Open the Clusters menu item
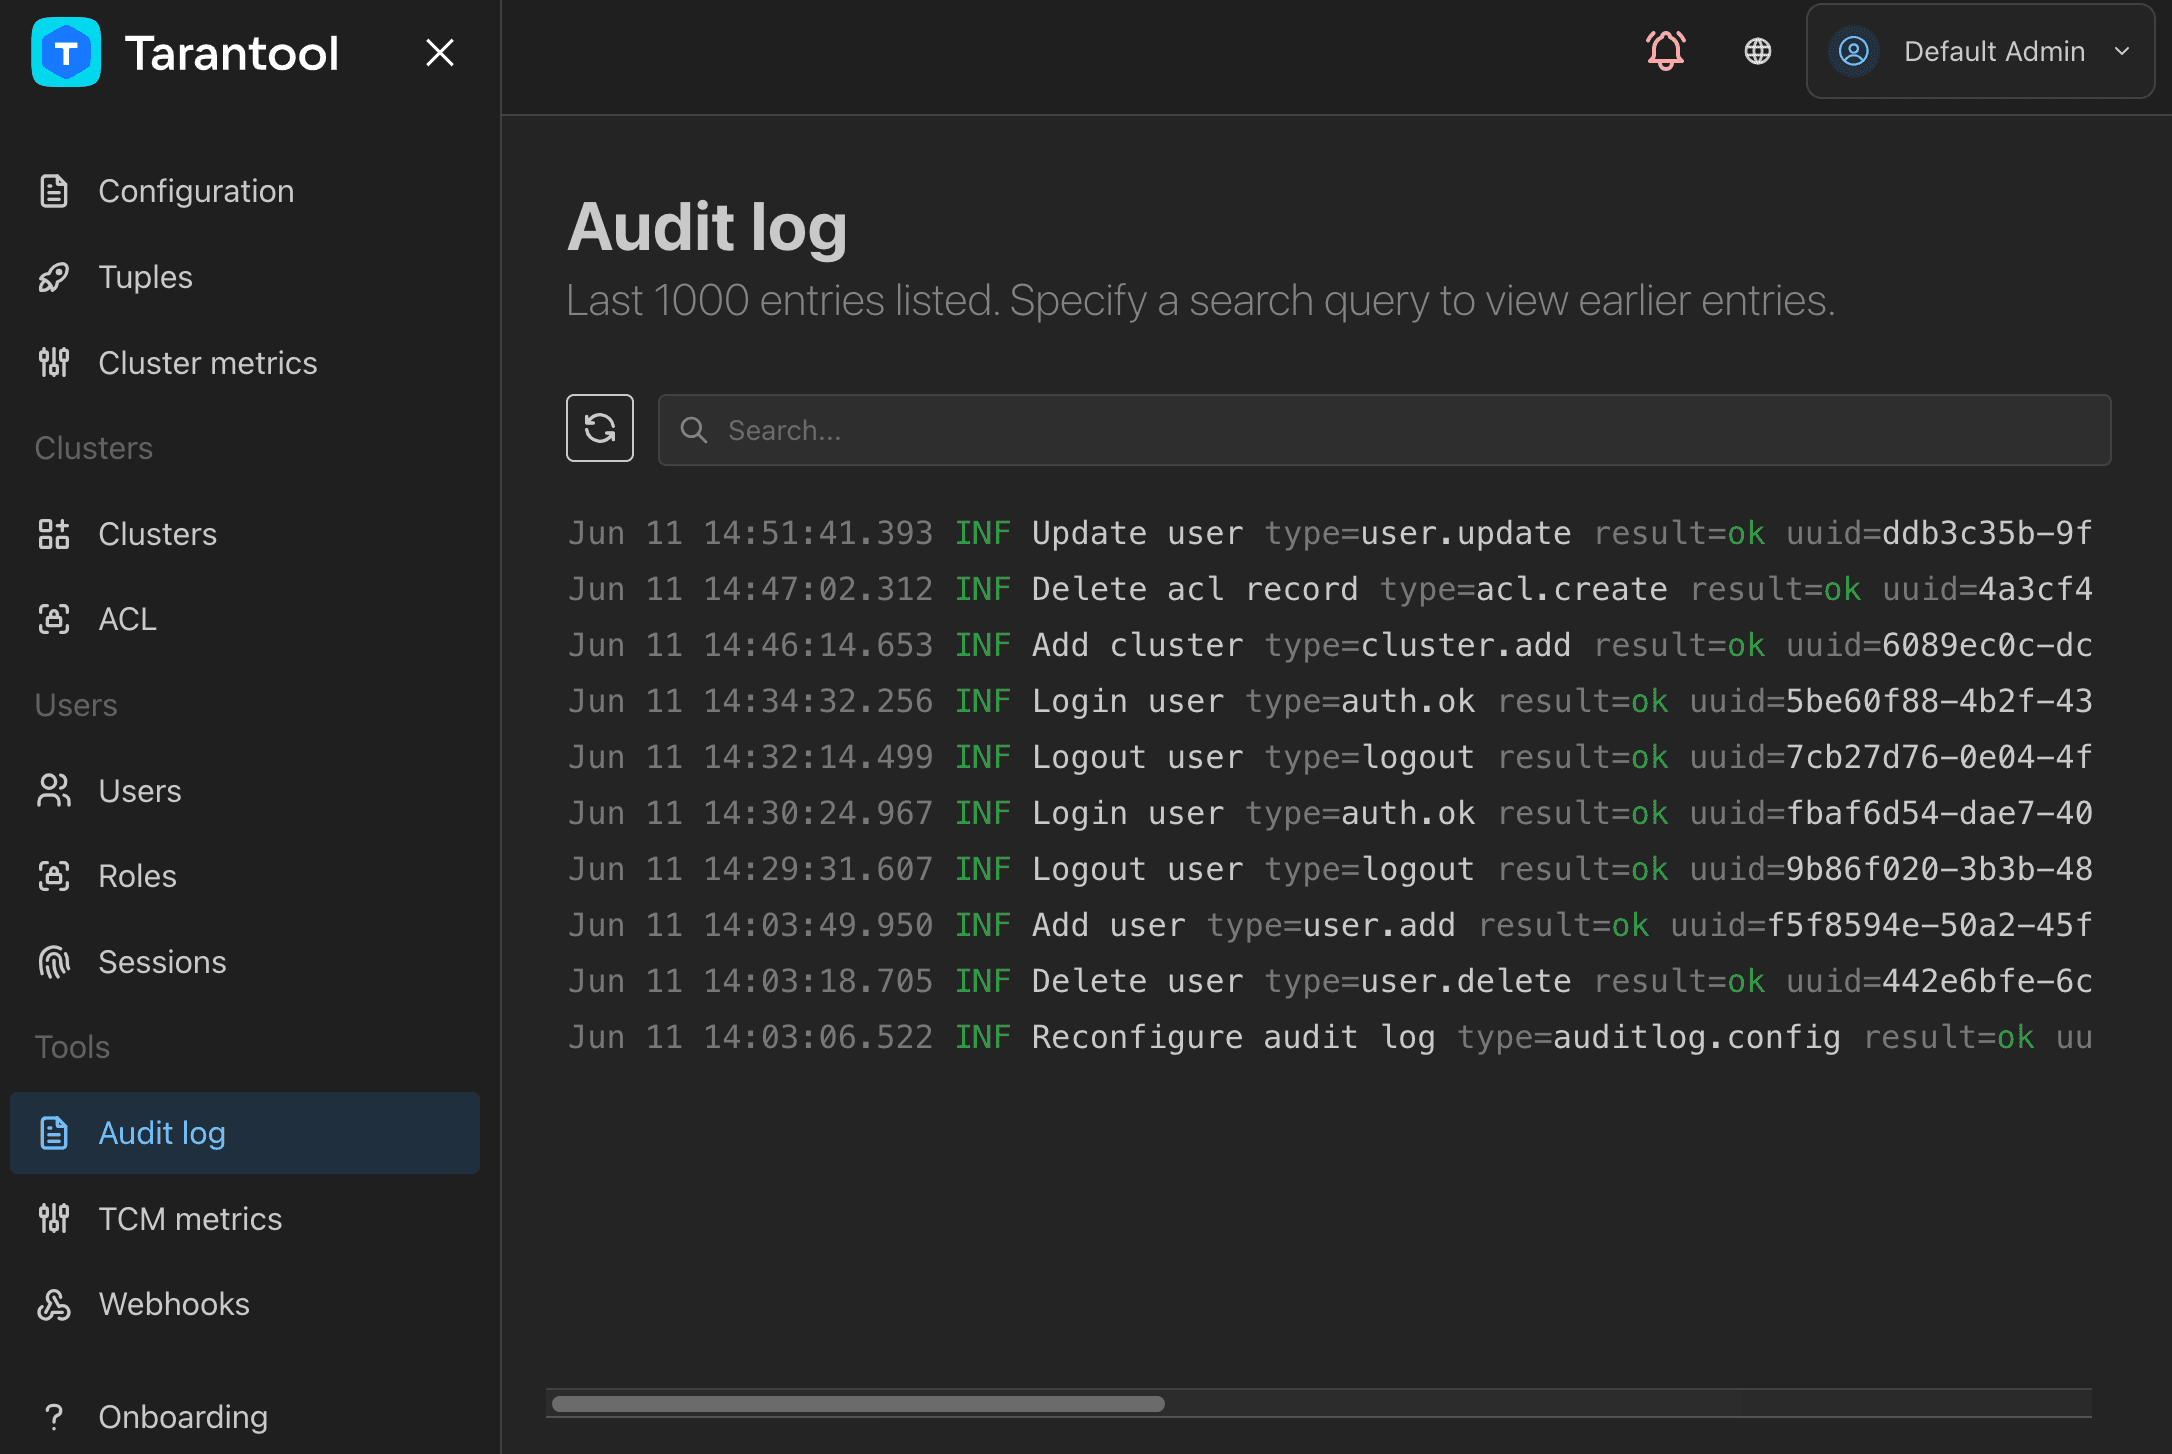2172x1454 pixels. coord(245,534)
